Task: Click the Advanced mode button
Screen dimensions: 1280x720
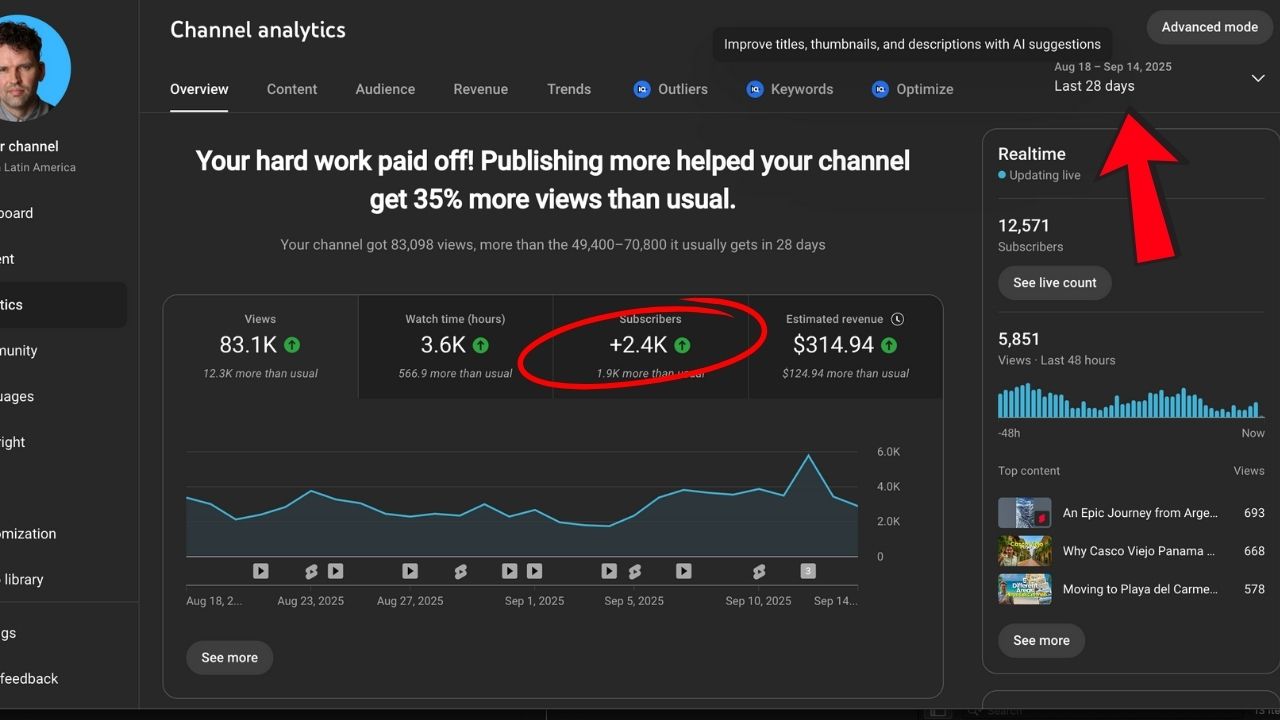Action: coord(1209,27)
